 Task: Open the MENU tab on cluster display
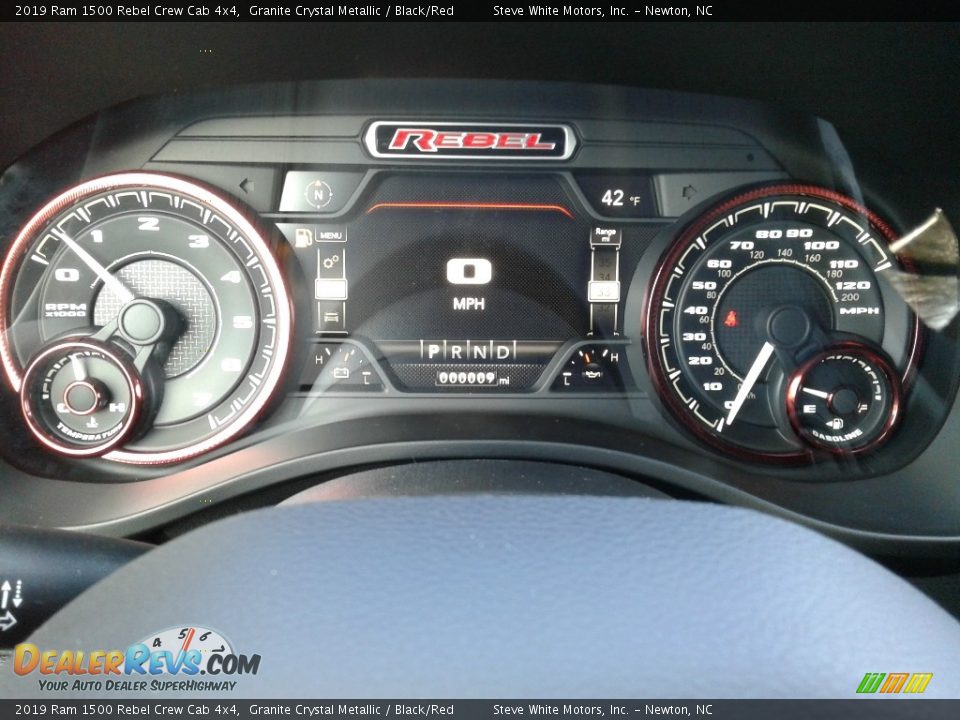click(331, 236)
